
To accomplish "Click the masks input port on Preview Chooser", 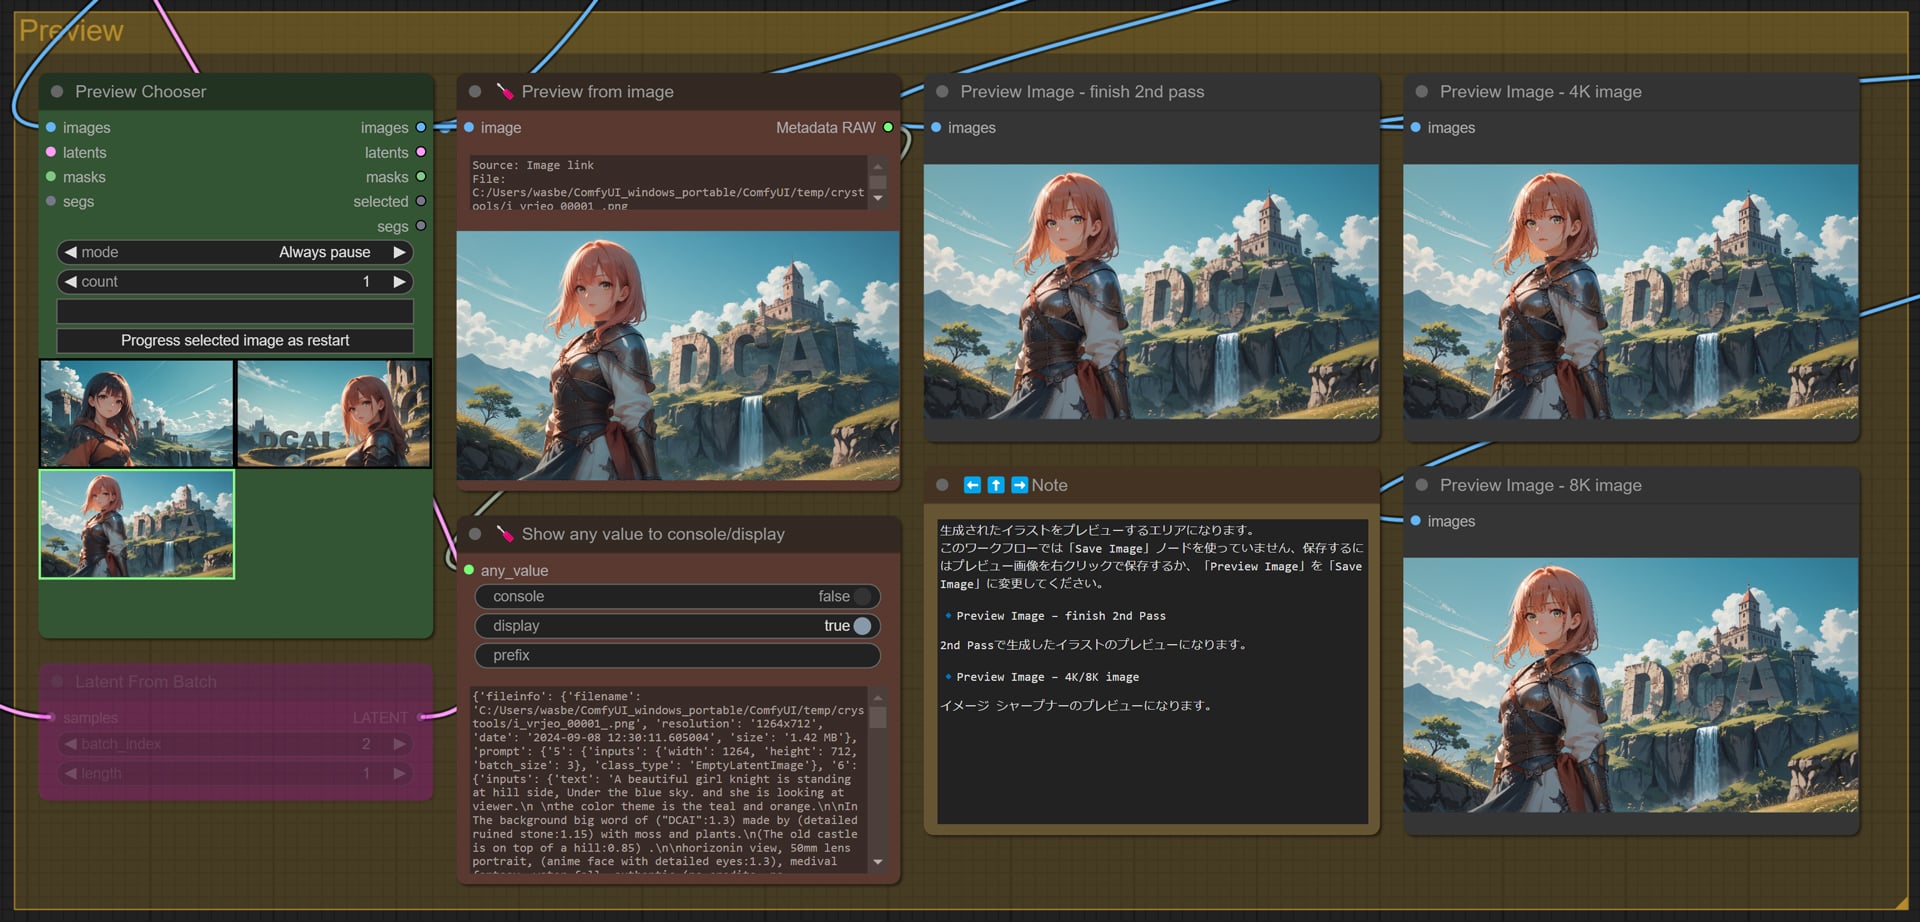I will [x=51, y=177].
